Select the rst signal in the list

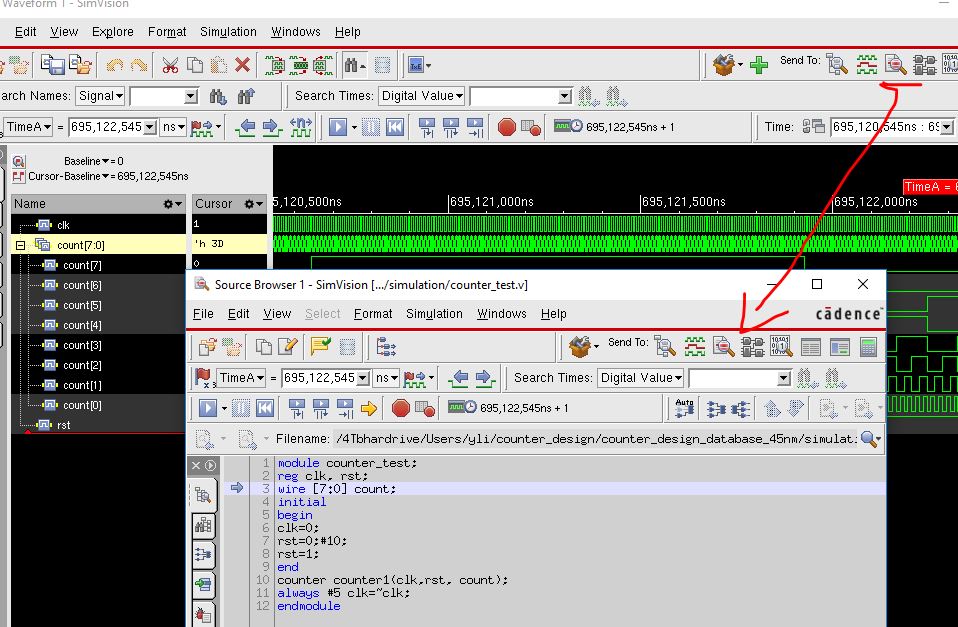63,425
